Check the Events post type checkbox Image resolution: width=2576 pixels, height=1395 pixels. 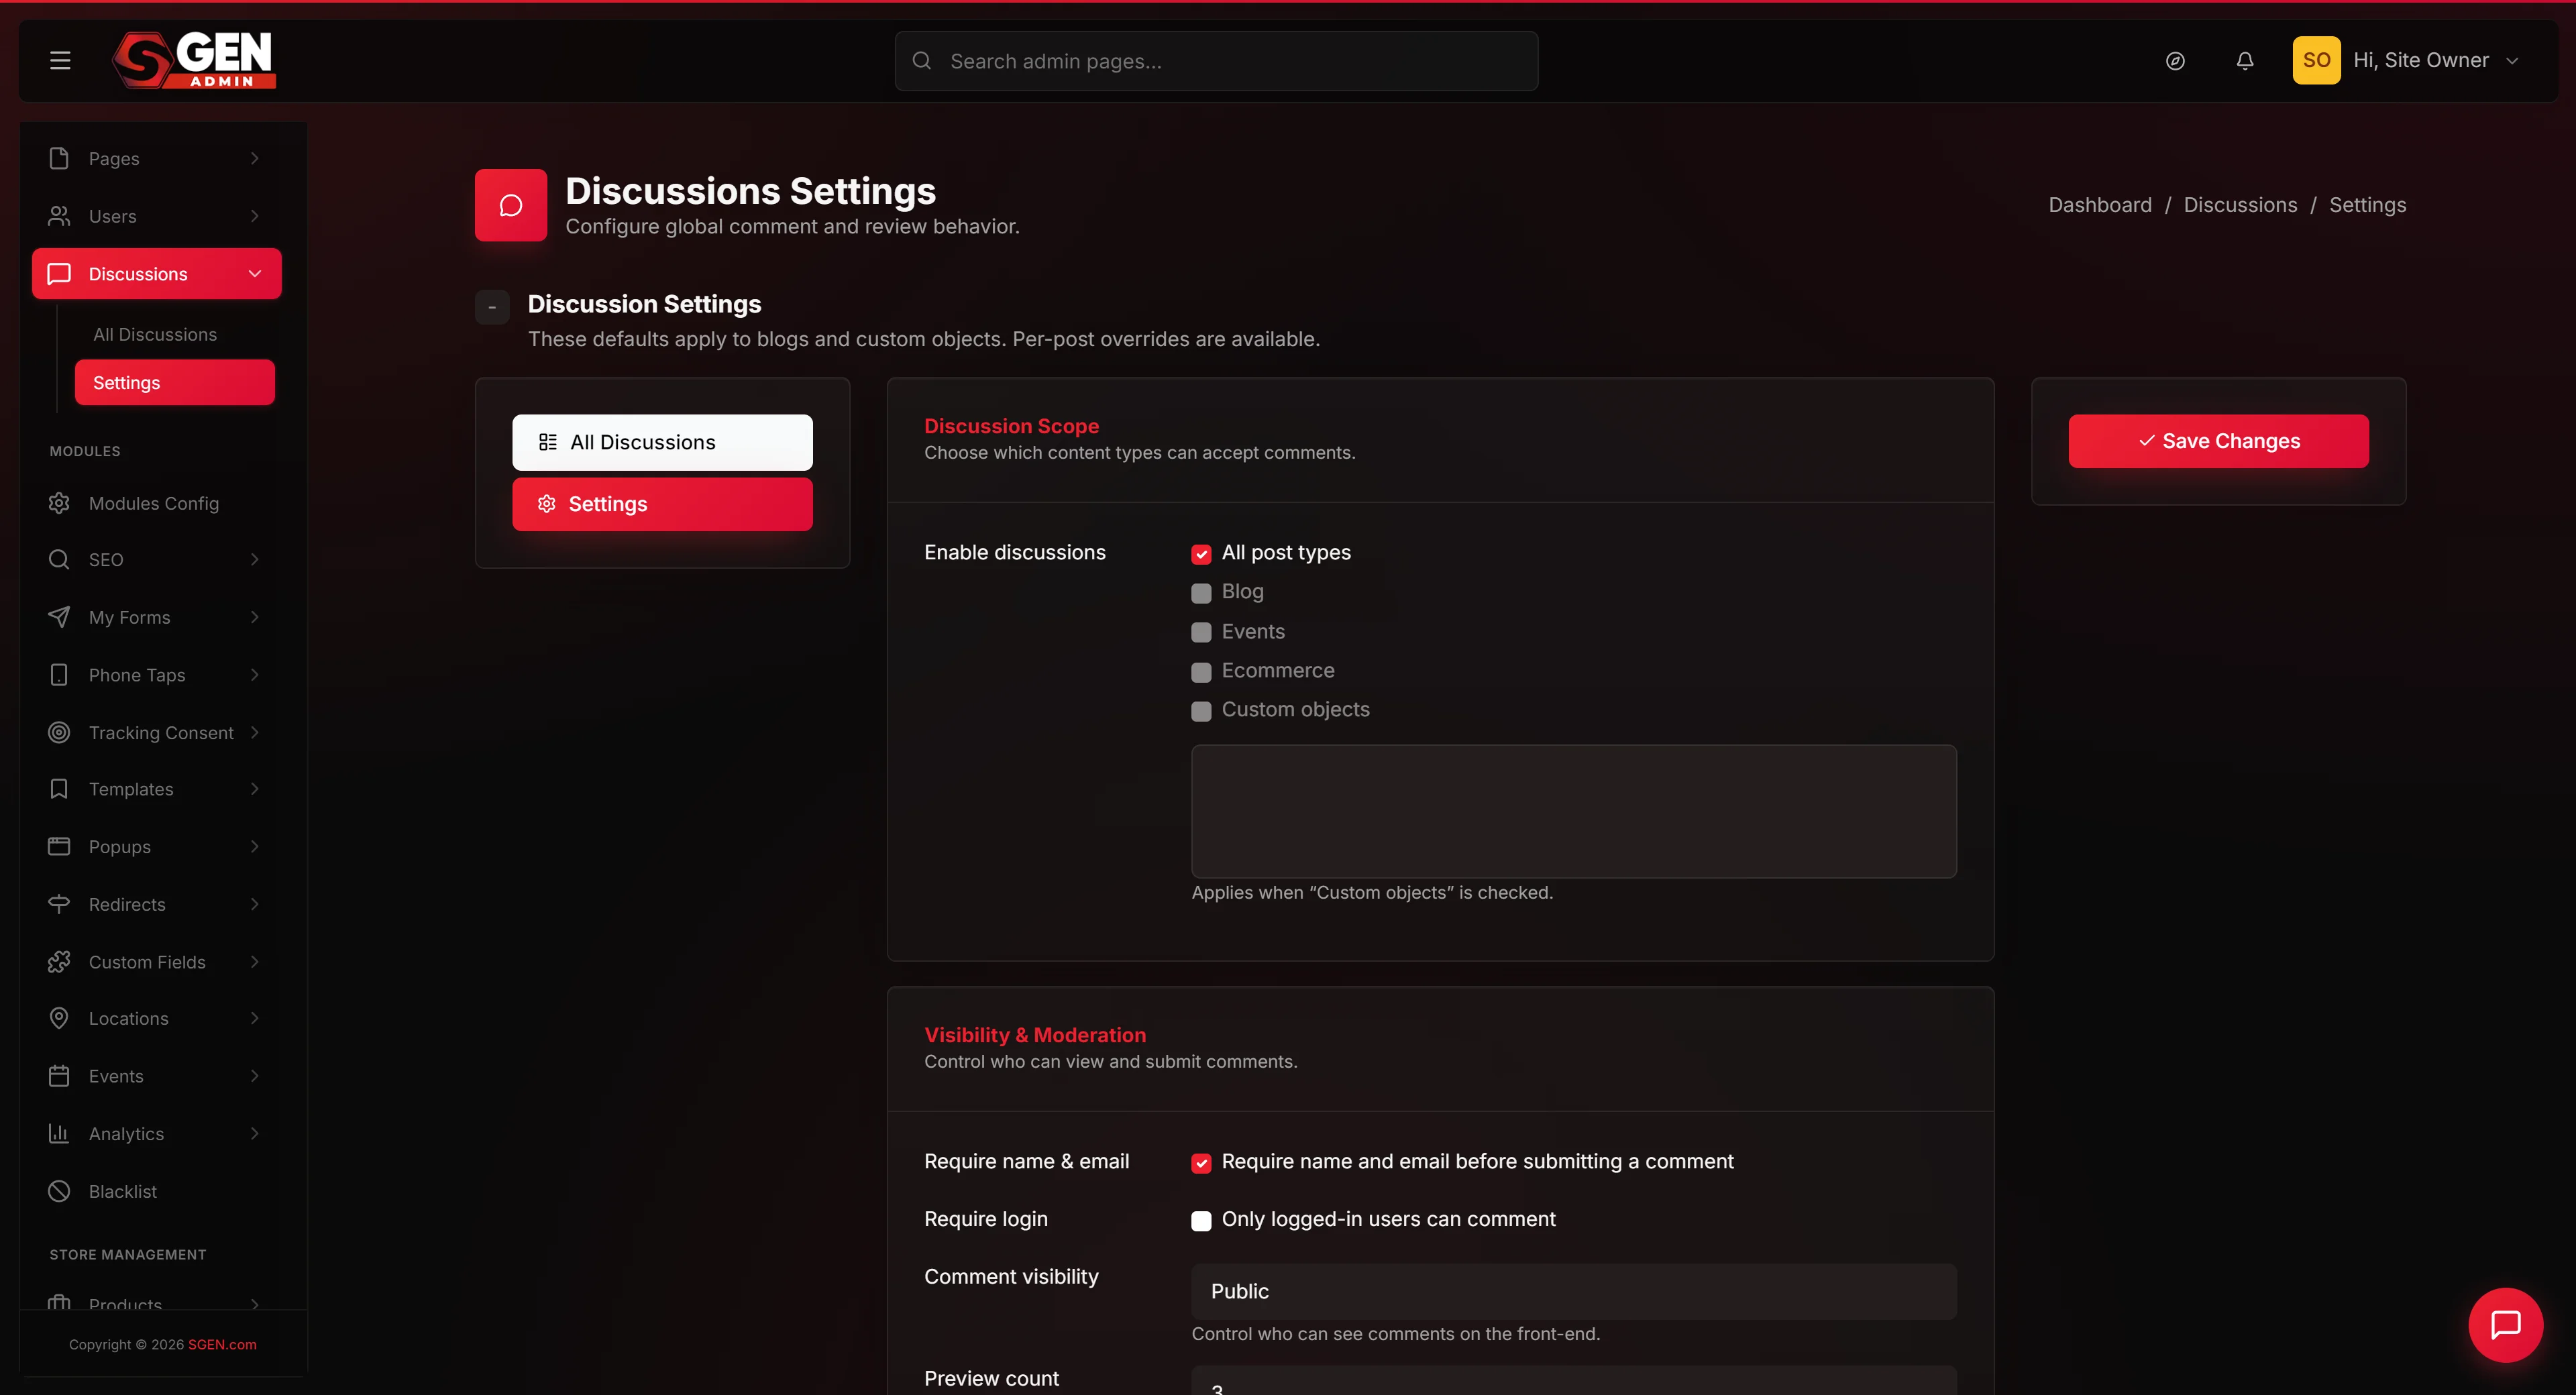pos(1201,632)
